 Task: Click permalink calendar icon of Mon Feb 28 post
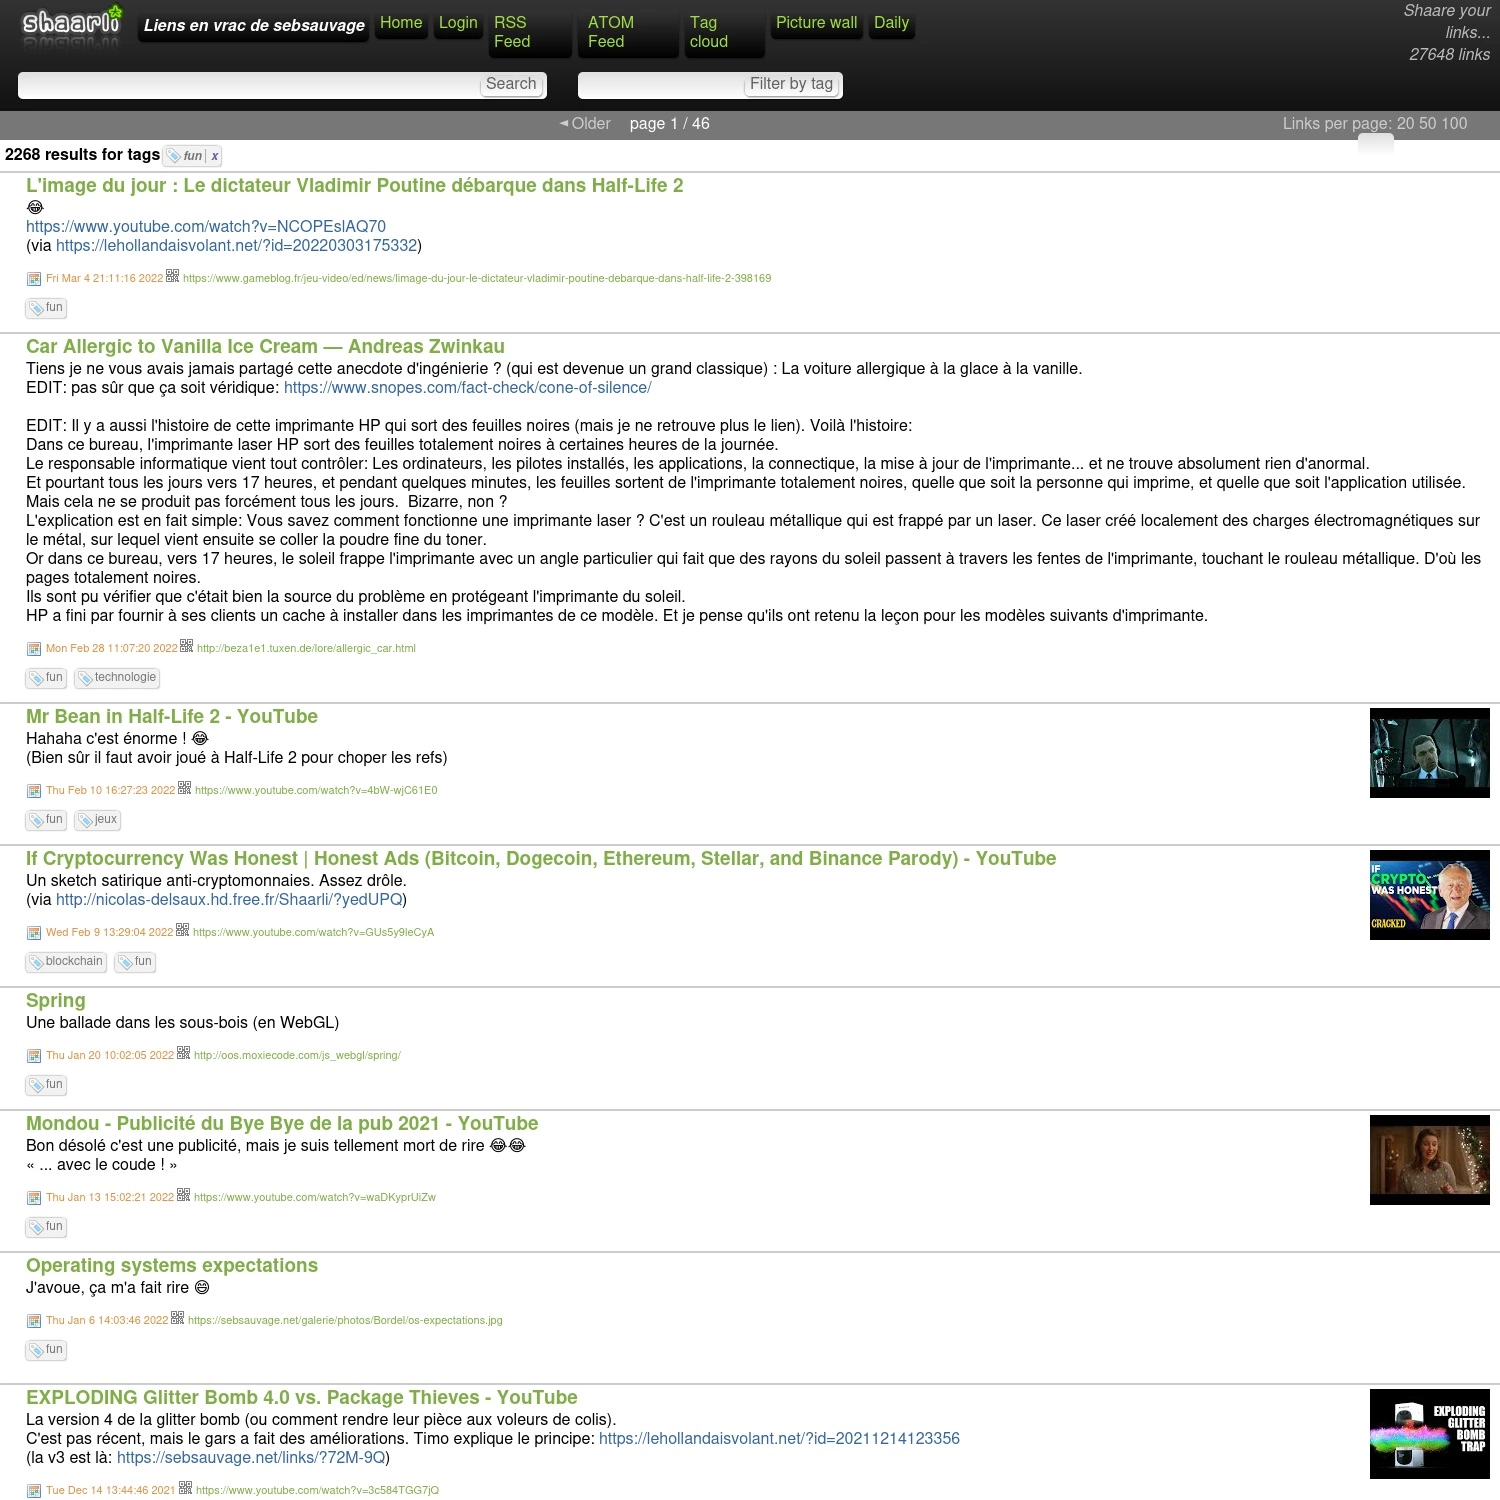34,649
